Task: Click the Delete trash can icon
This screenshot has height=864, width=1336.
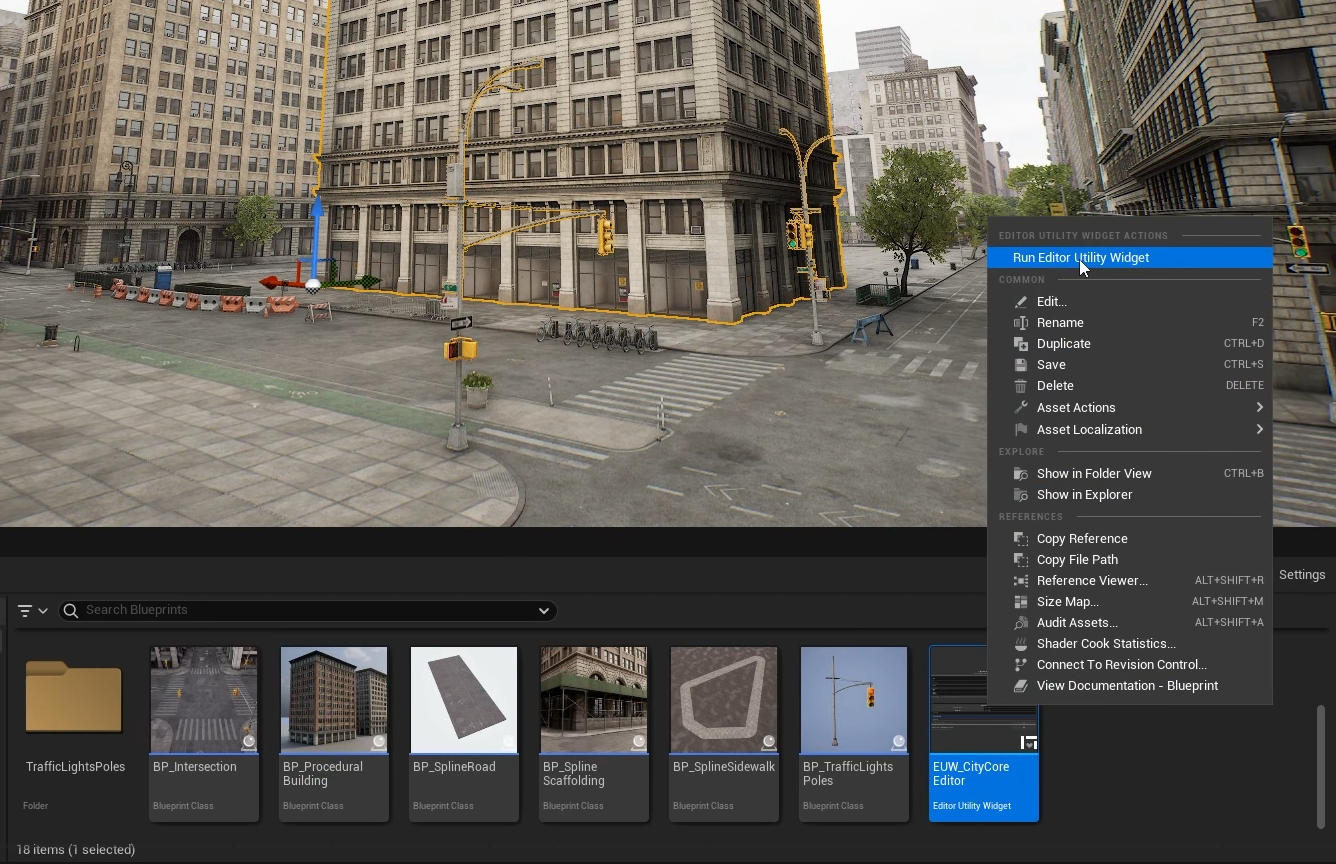Action: click(1020, 386)
